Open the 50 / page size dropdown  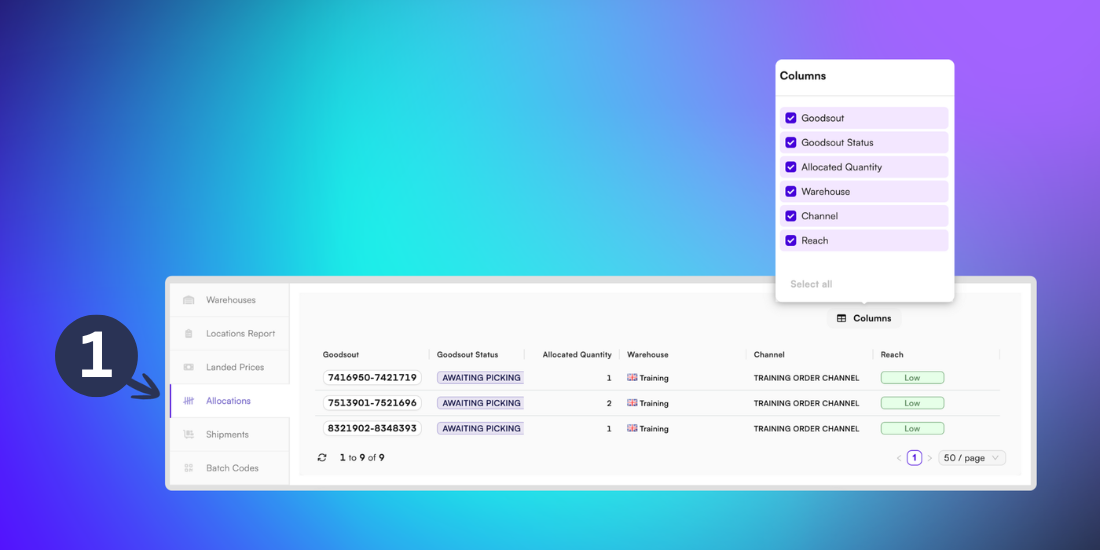pos(972,458)
